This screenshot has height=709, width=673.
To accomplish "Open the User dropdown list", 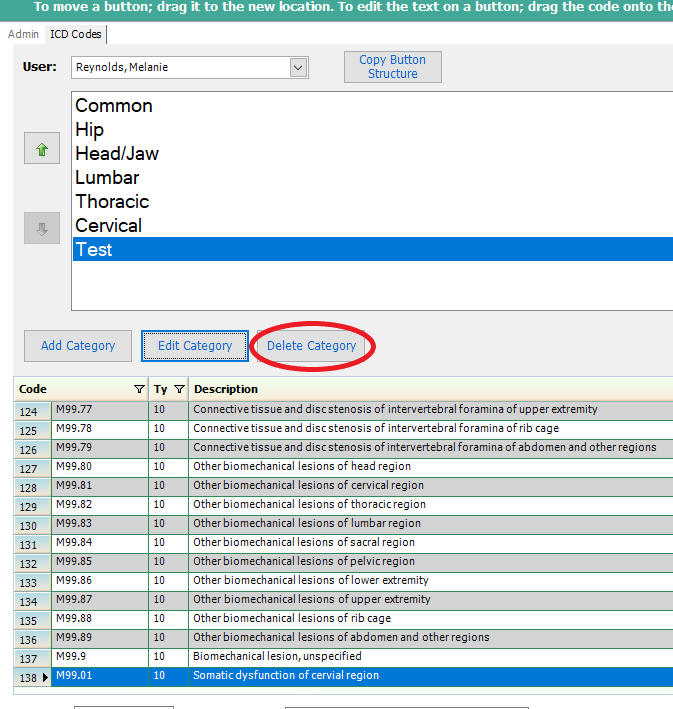I will (298, 67).
